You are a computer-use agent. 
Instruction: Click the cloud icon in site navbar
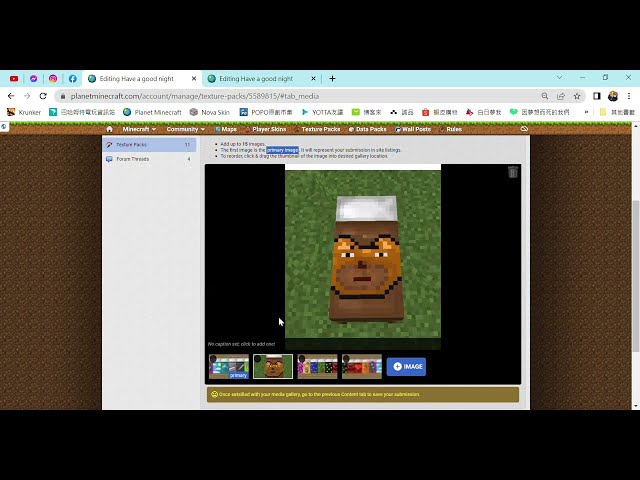pos(524,129)
